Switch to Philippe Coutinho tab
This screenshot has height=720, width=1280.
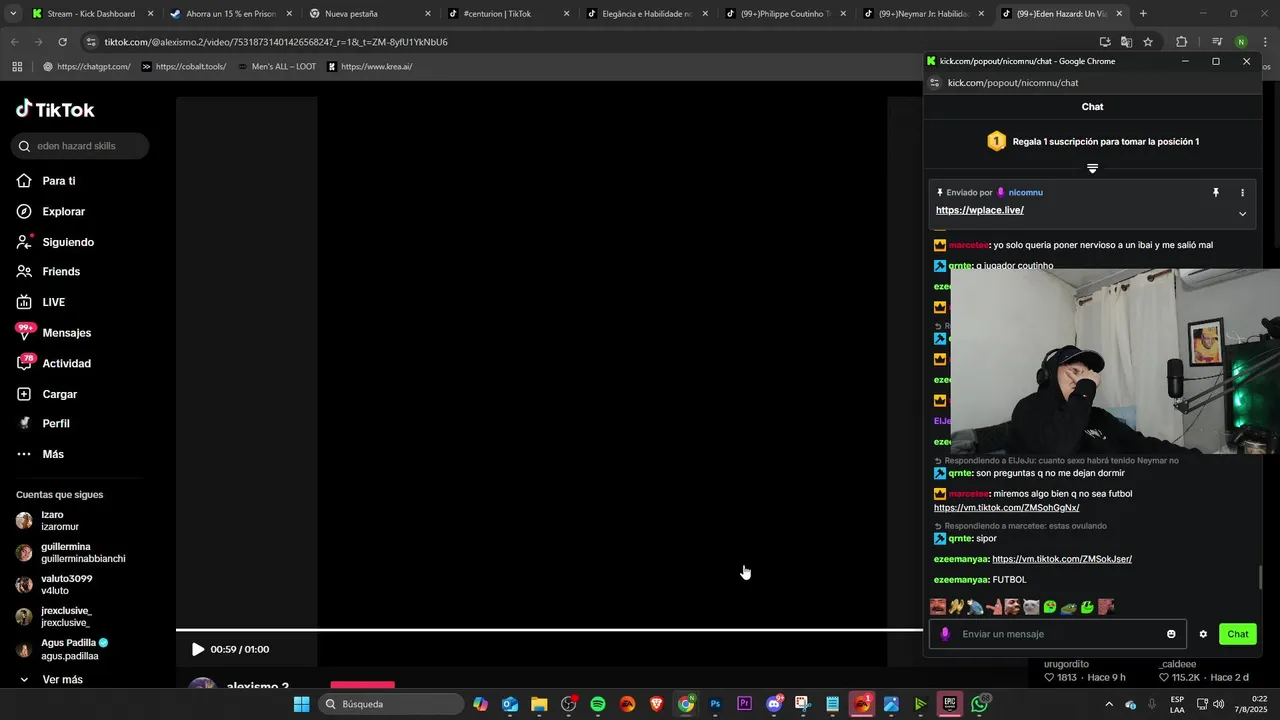785,14
